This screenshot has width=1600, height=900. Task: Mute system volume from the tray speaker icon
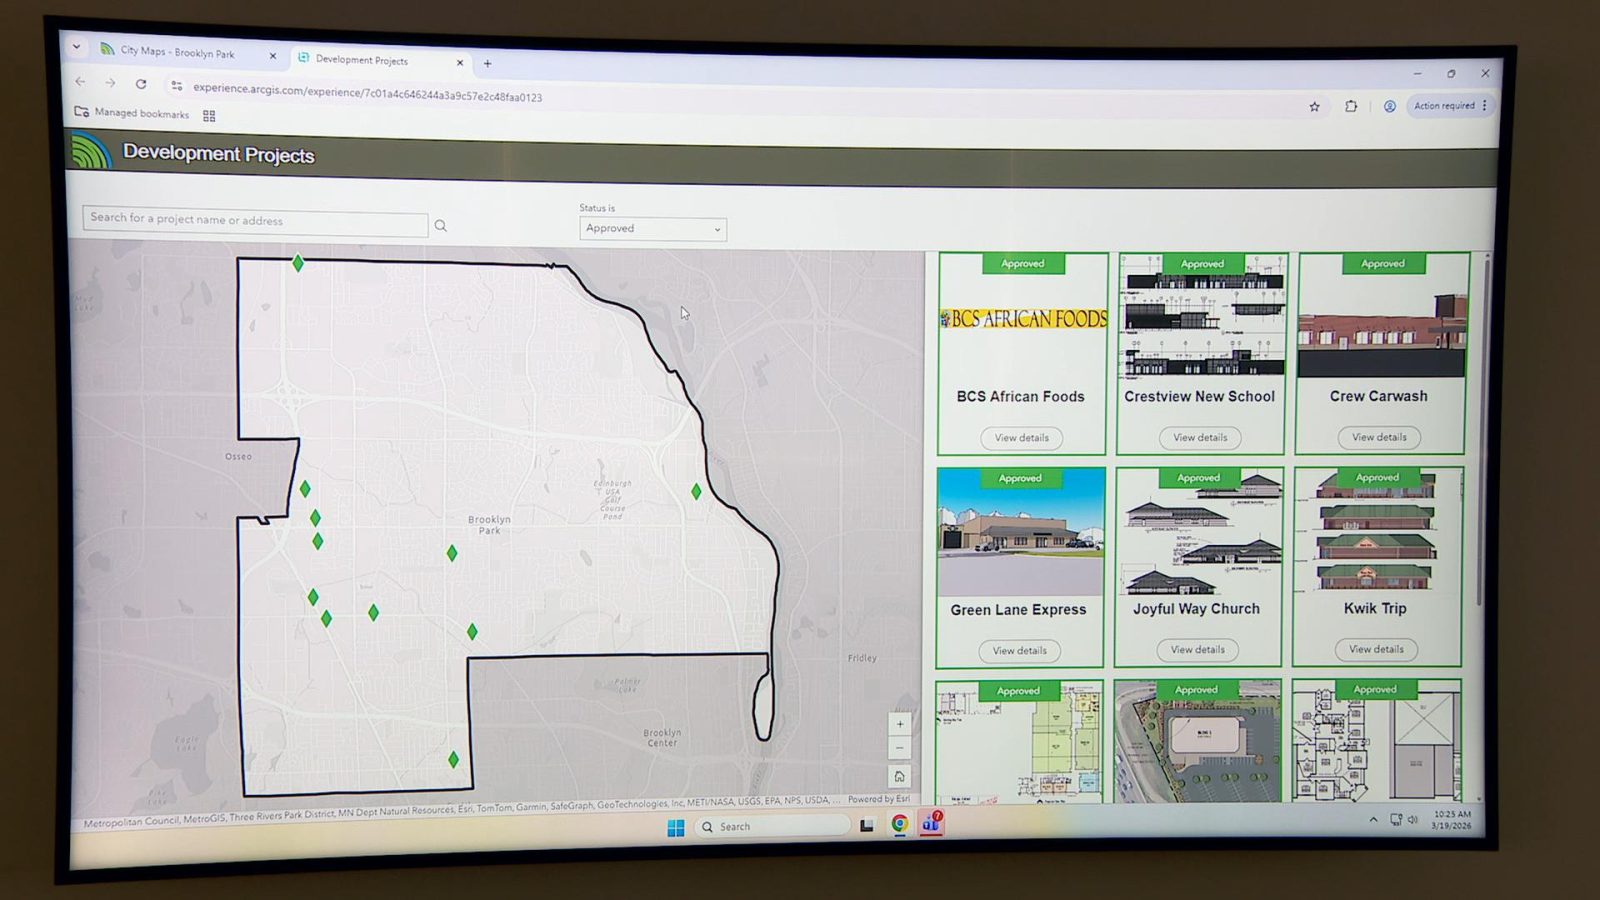pos(1413,820)
